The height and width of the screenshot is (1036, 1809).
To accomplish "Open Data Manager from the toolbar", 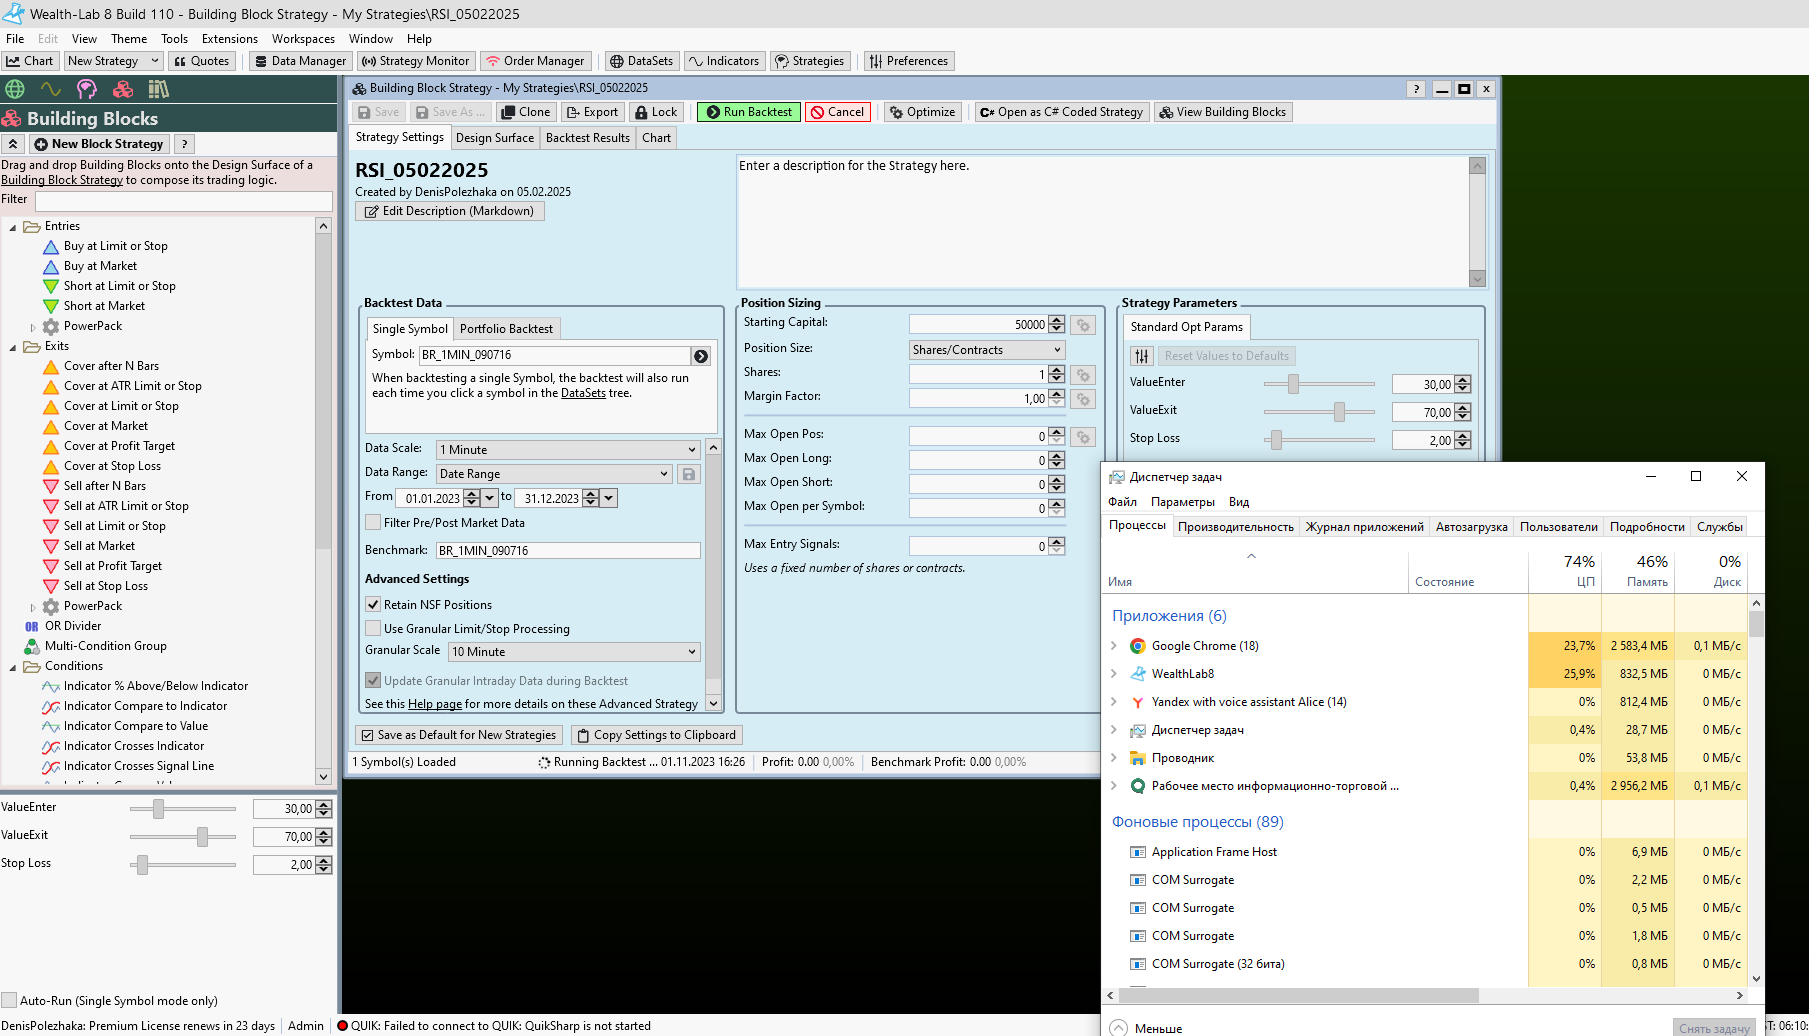I will (x=299, y=61).
